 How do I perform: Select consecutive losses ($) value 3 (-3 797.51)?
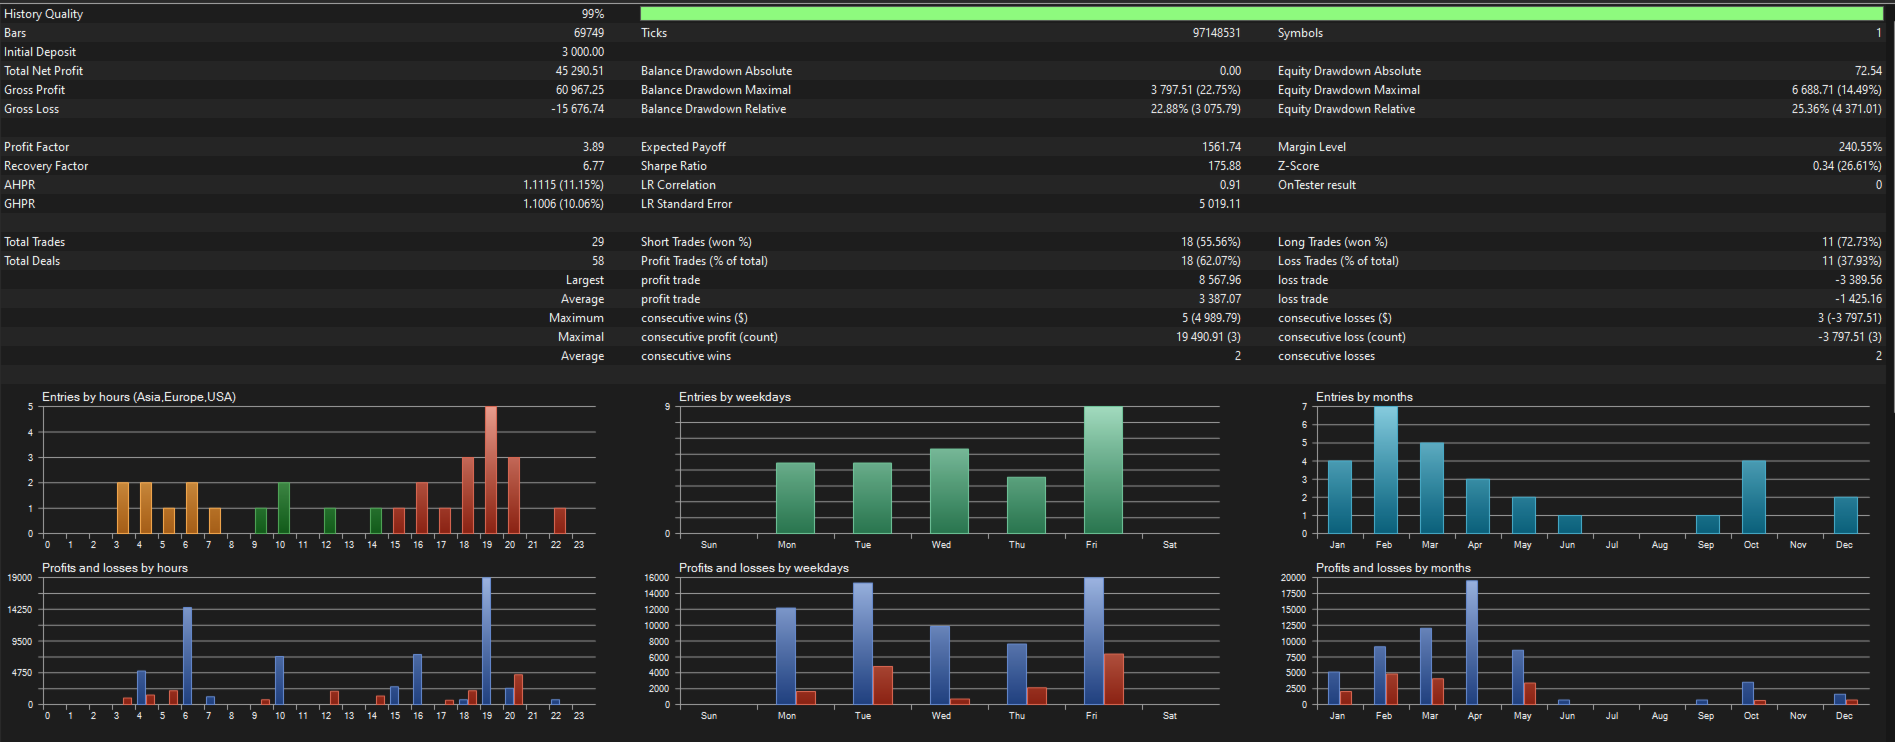coord(1850,318)
